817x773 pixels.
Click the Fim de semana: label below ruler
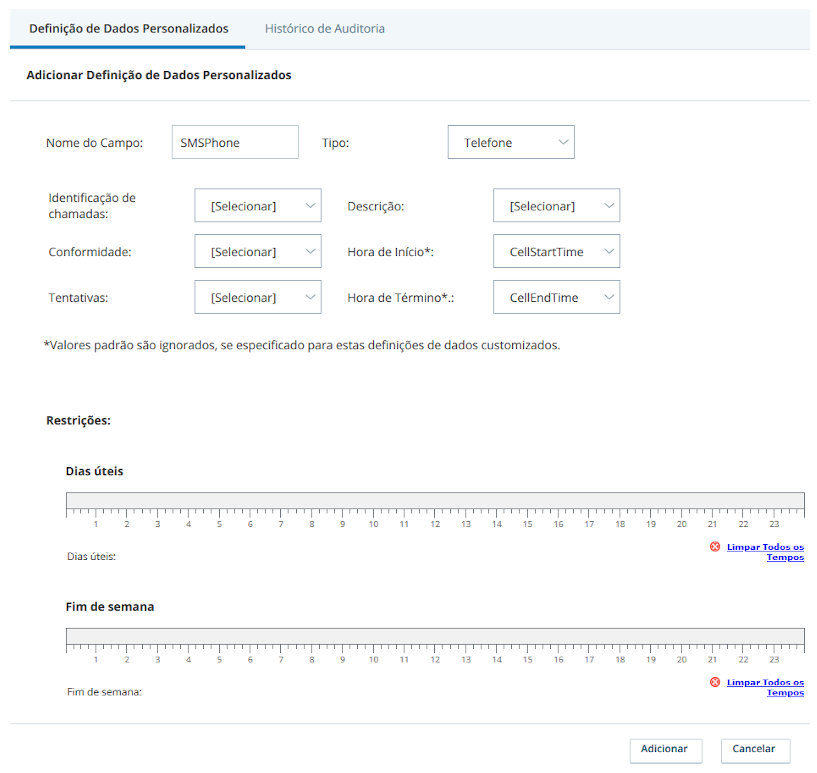pyautogui.click(x=104, y=692)
